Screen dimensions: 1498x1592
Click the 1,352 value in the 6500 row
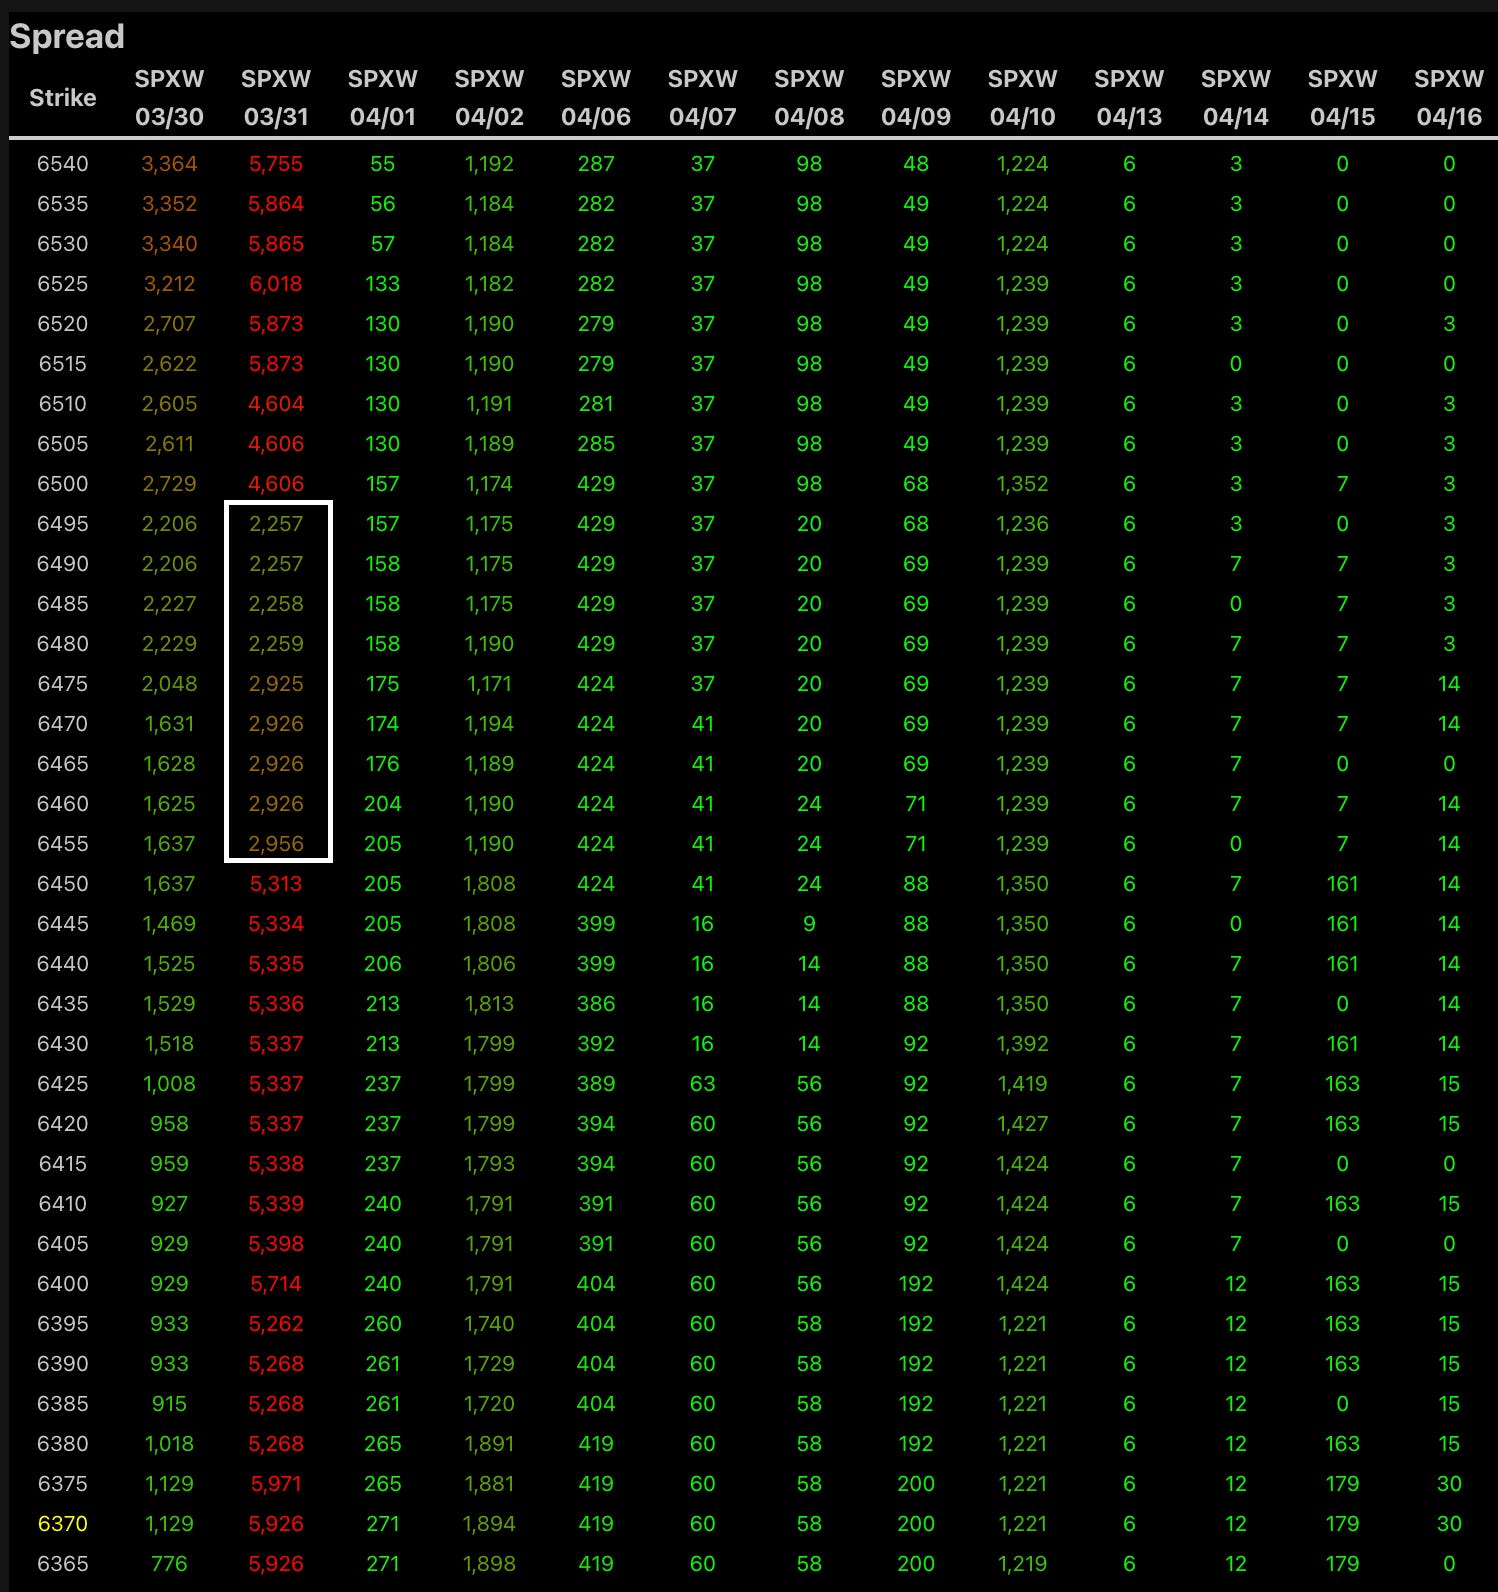tap(1023, 484)
